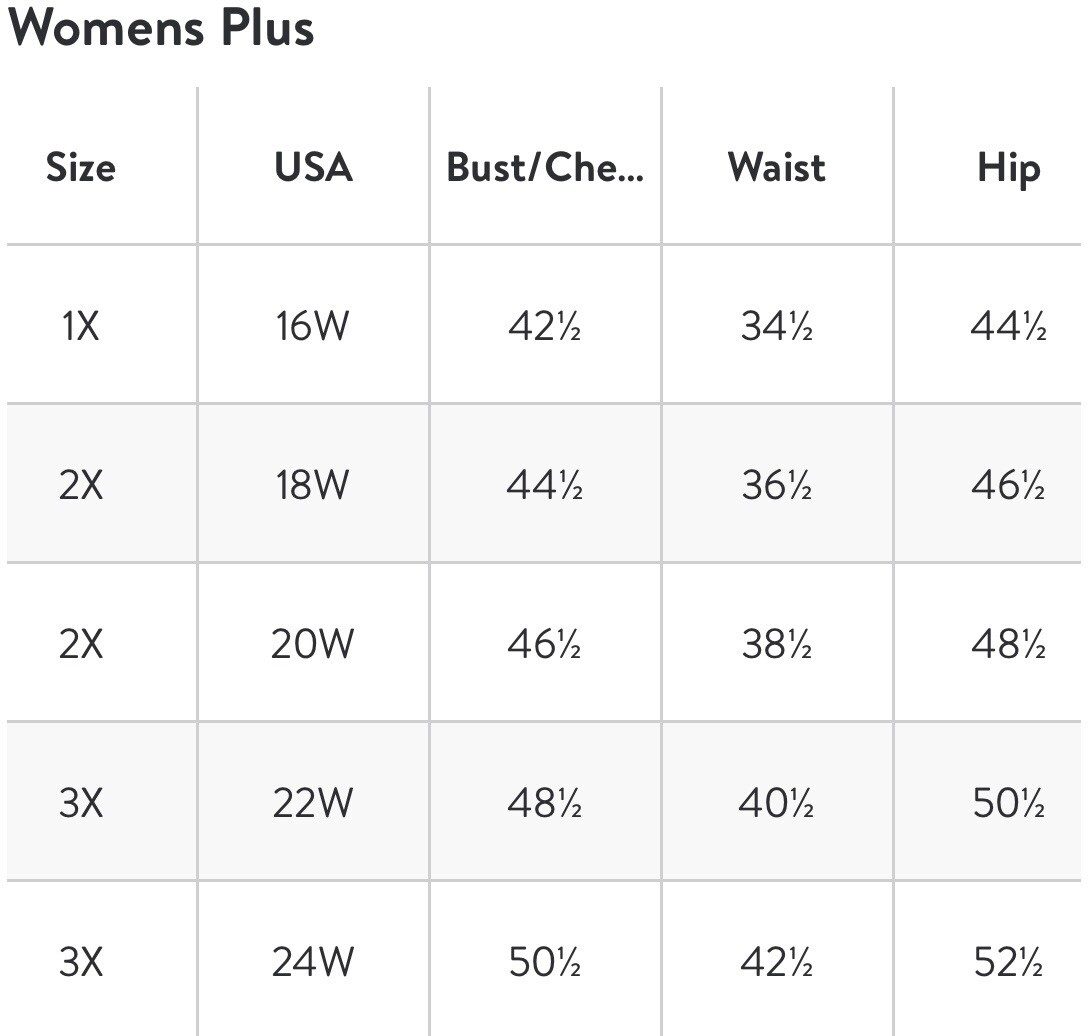
Task: Click the 1X size cell
Action: (81, 326)
